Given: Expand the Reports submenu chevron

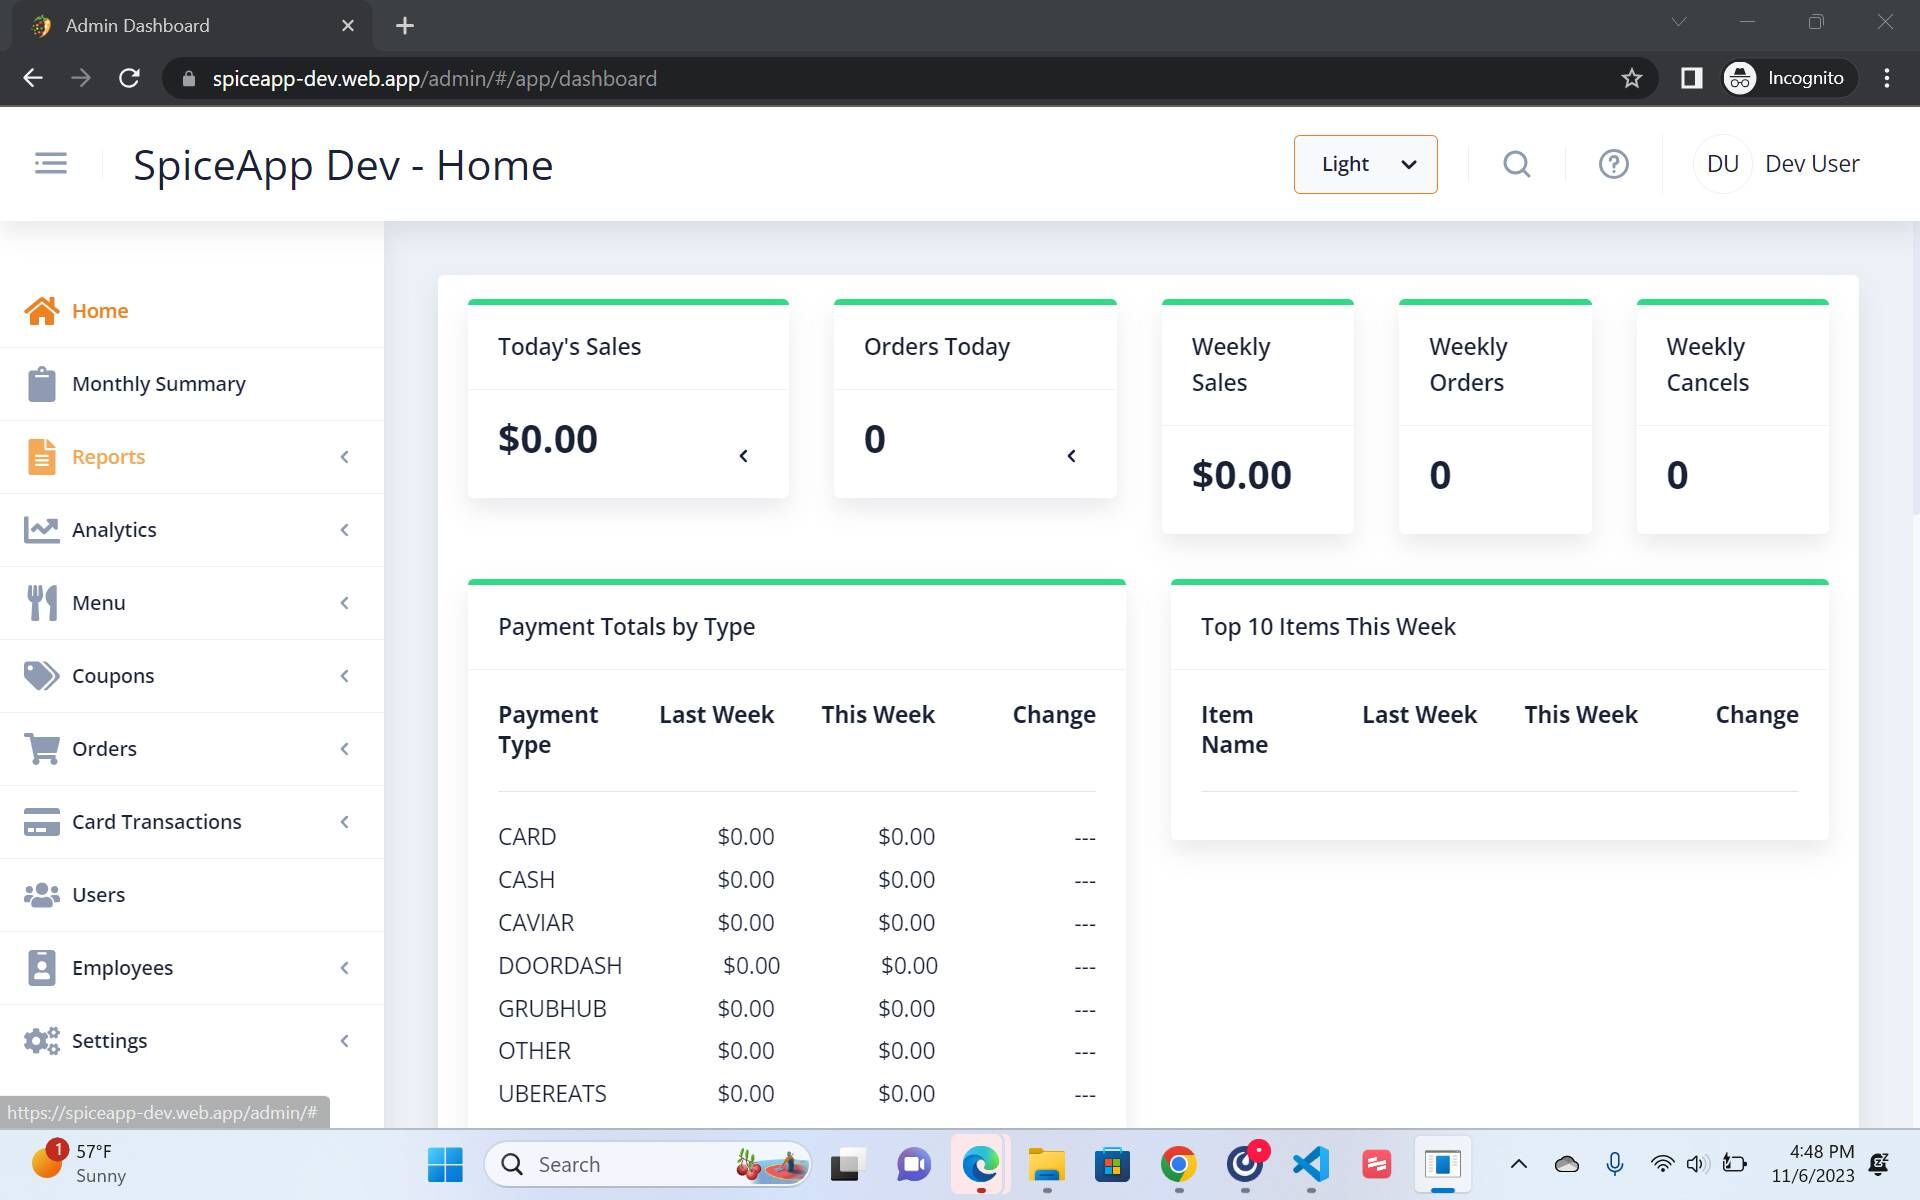Looking at the screenshot, I should click(344, 457).
